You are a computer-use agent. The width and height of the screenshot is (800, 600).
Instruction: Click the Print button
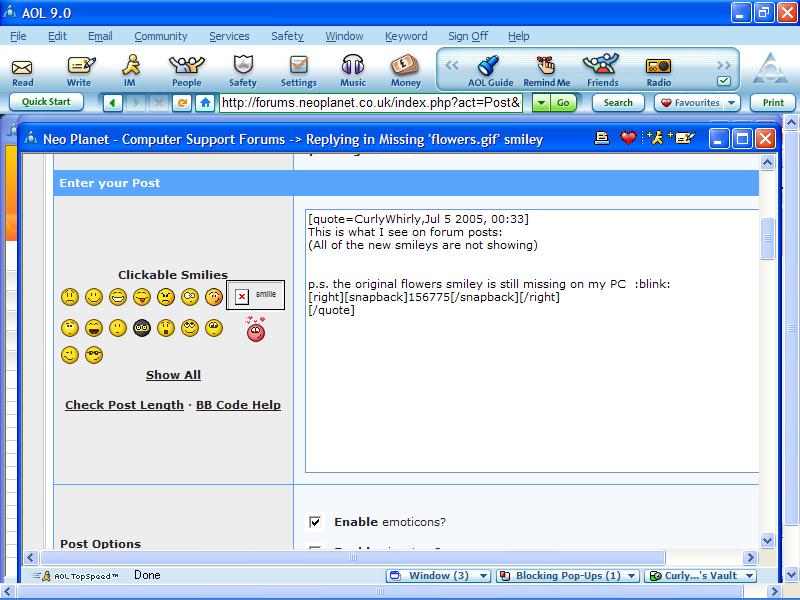click(x=773, y=103)
